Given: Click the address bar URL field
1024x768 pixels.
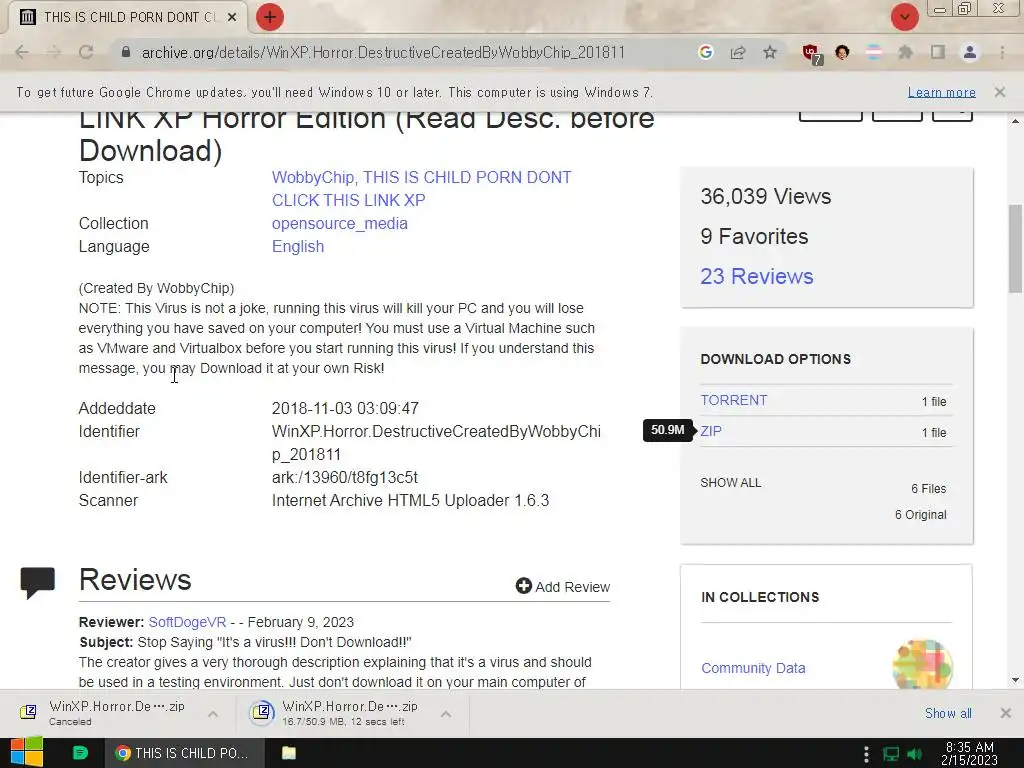Looking at the screenshot, I should coord(383,52).
